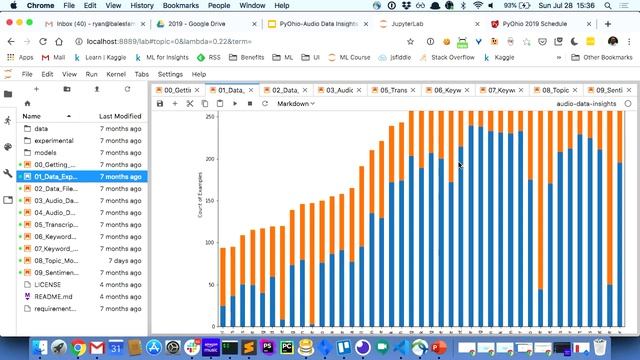Select the LICENSE file

point(82,285)
